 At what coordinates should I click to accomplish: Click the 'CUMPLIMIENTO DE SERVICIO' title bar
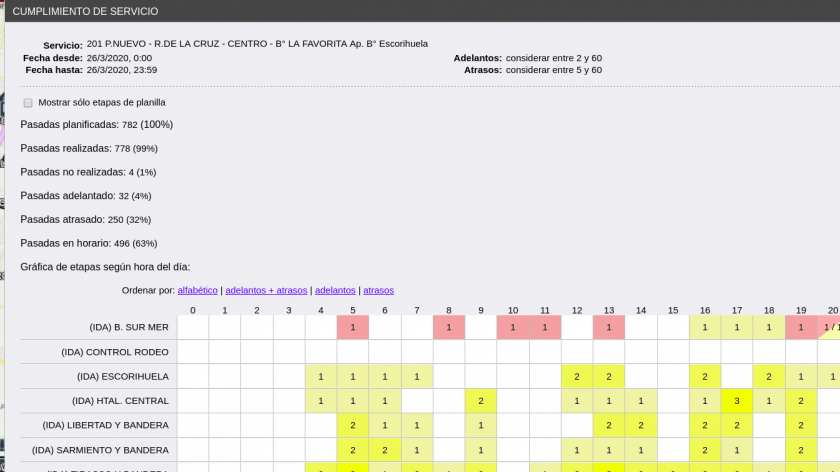(x=85, y=11)
